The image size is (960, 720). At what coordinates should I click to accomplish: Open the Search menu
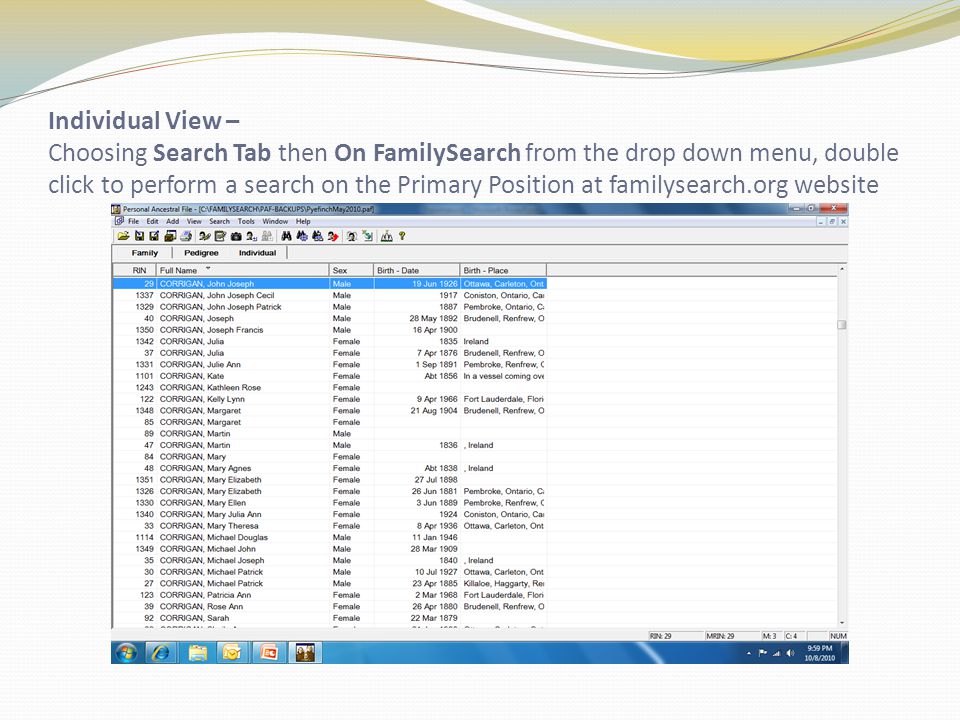[x=220, y=222]
